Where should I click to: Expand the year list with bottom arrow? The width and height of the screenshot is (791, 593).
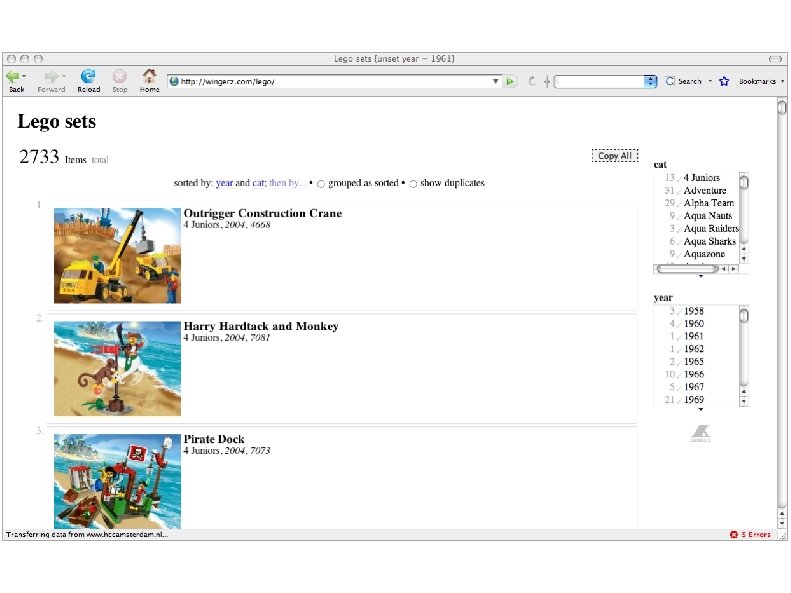(x=701, y=409)
